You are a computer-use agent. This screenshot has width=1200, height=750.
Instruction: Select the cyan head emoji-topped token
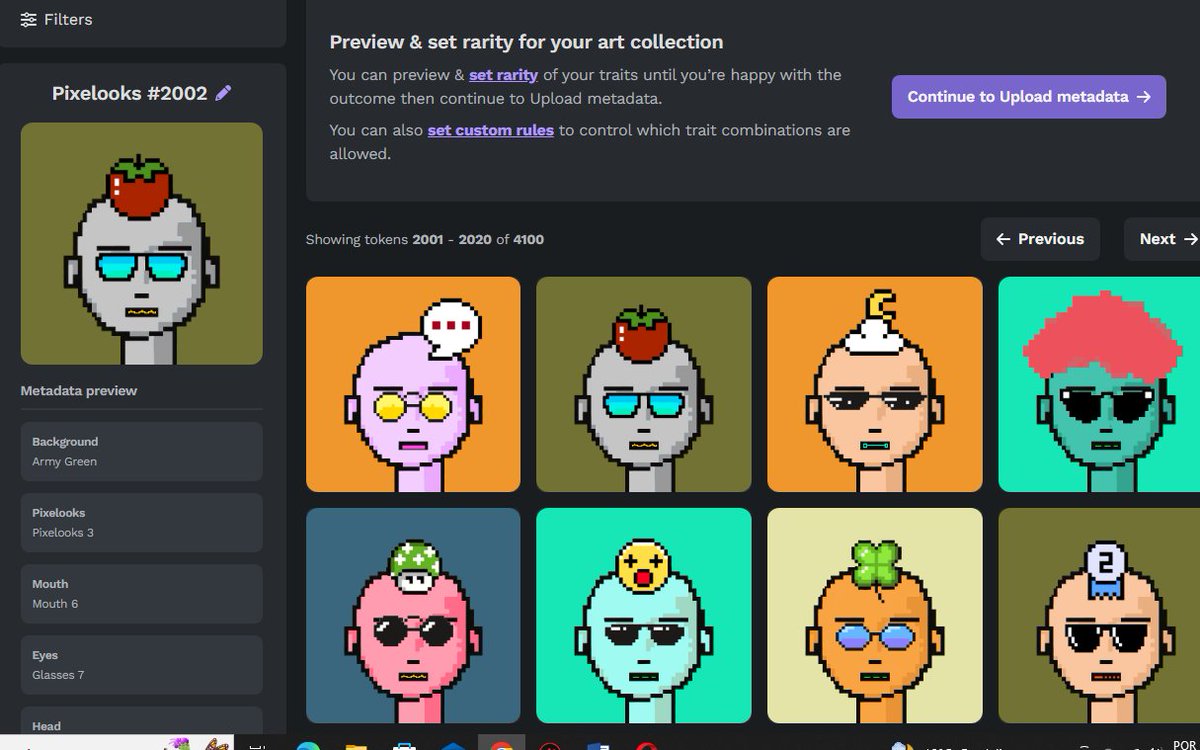pos(643,615)
